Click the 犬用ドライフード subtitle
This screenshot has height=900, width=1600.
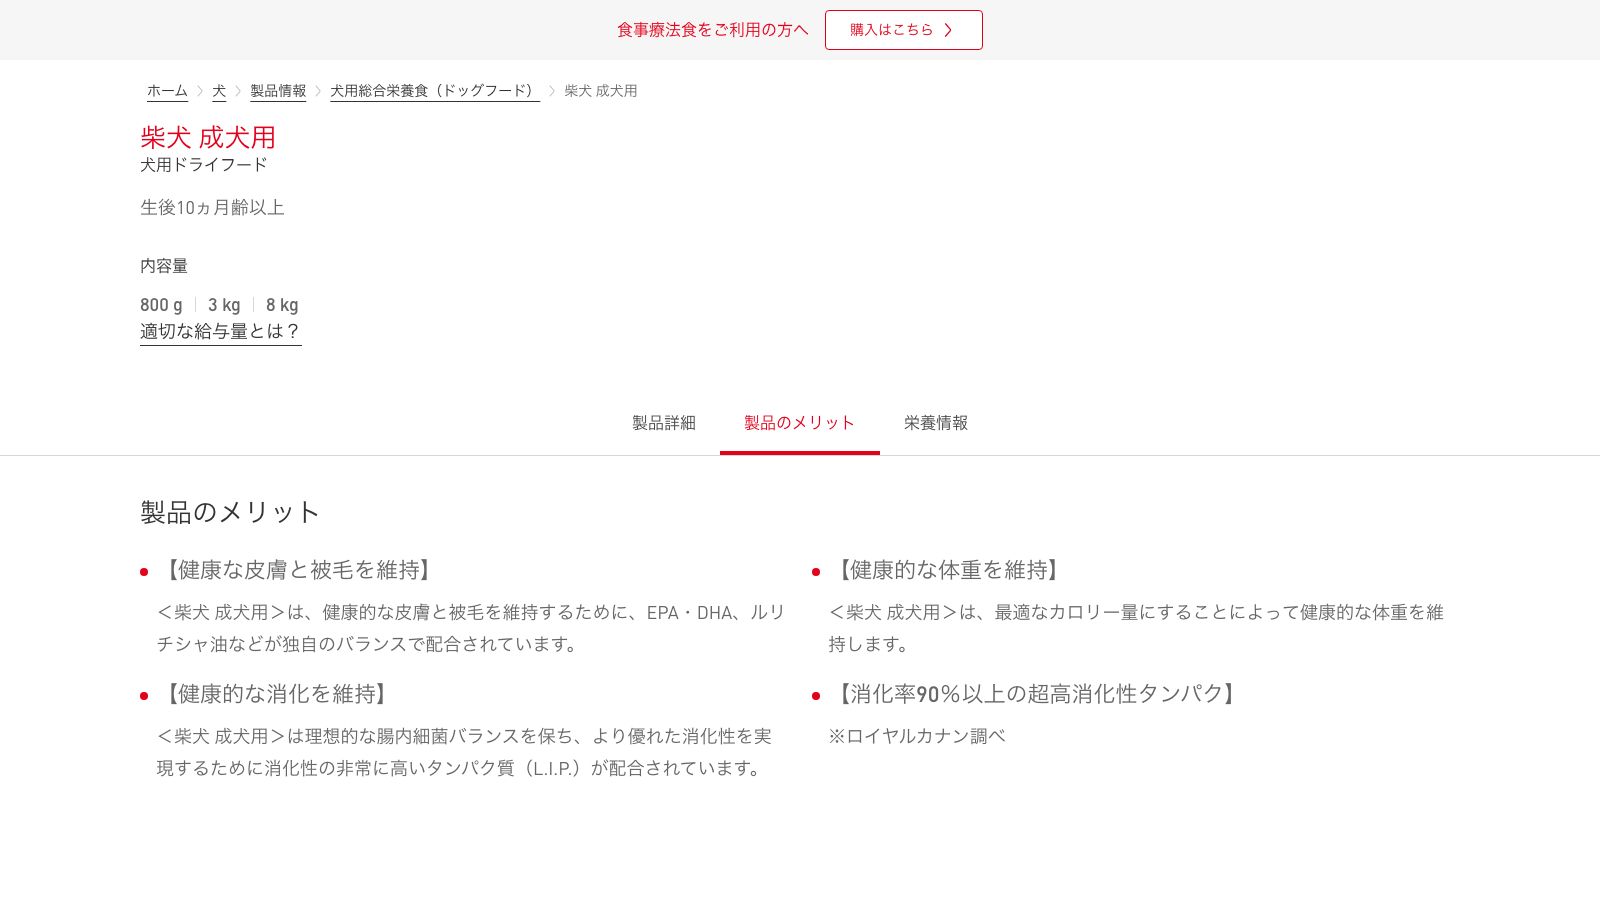pos(204,165)
